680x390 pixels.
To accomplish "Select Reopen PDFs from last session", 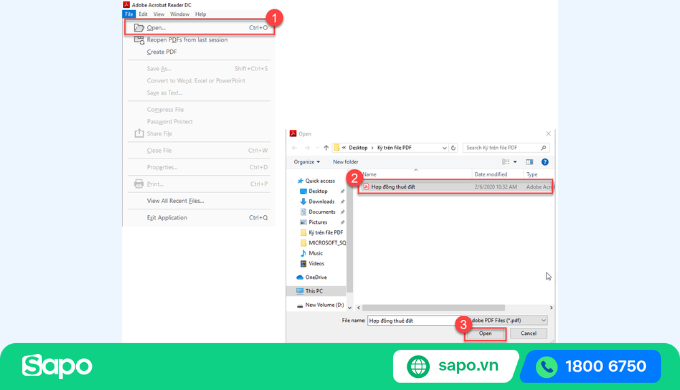I will click(187, 40).
